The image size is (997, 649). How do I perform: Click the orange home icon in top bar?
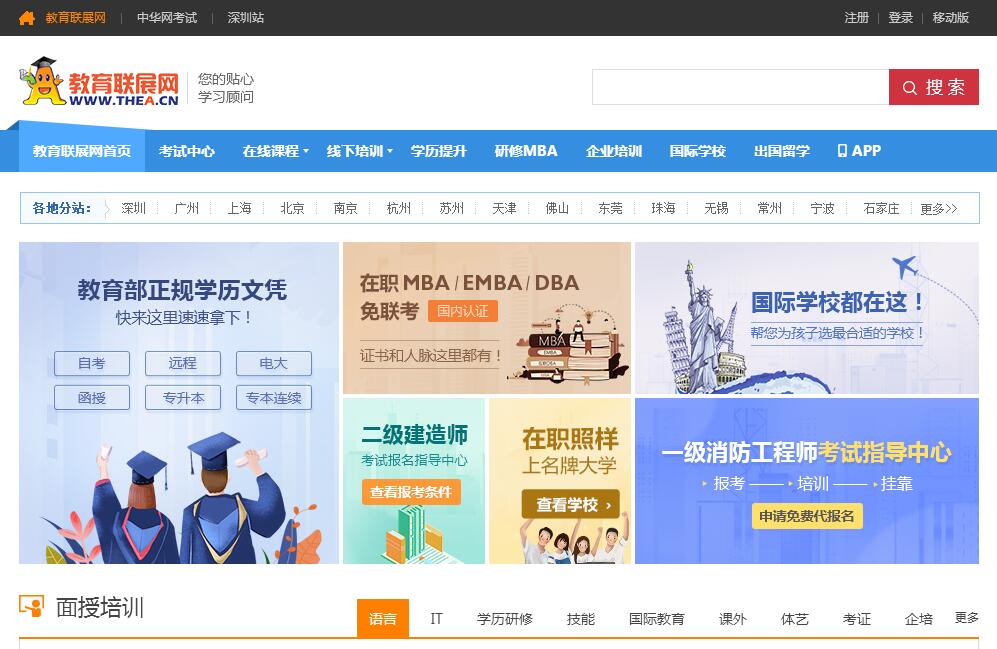27,18
